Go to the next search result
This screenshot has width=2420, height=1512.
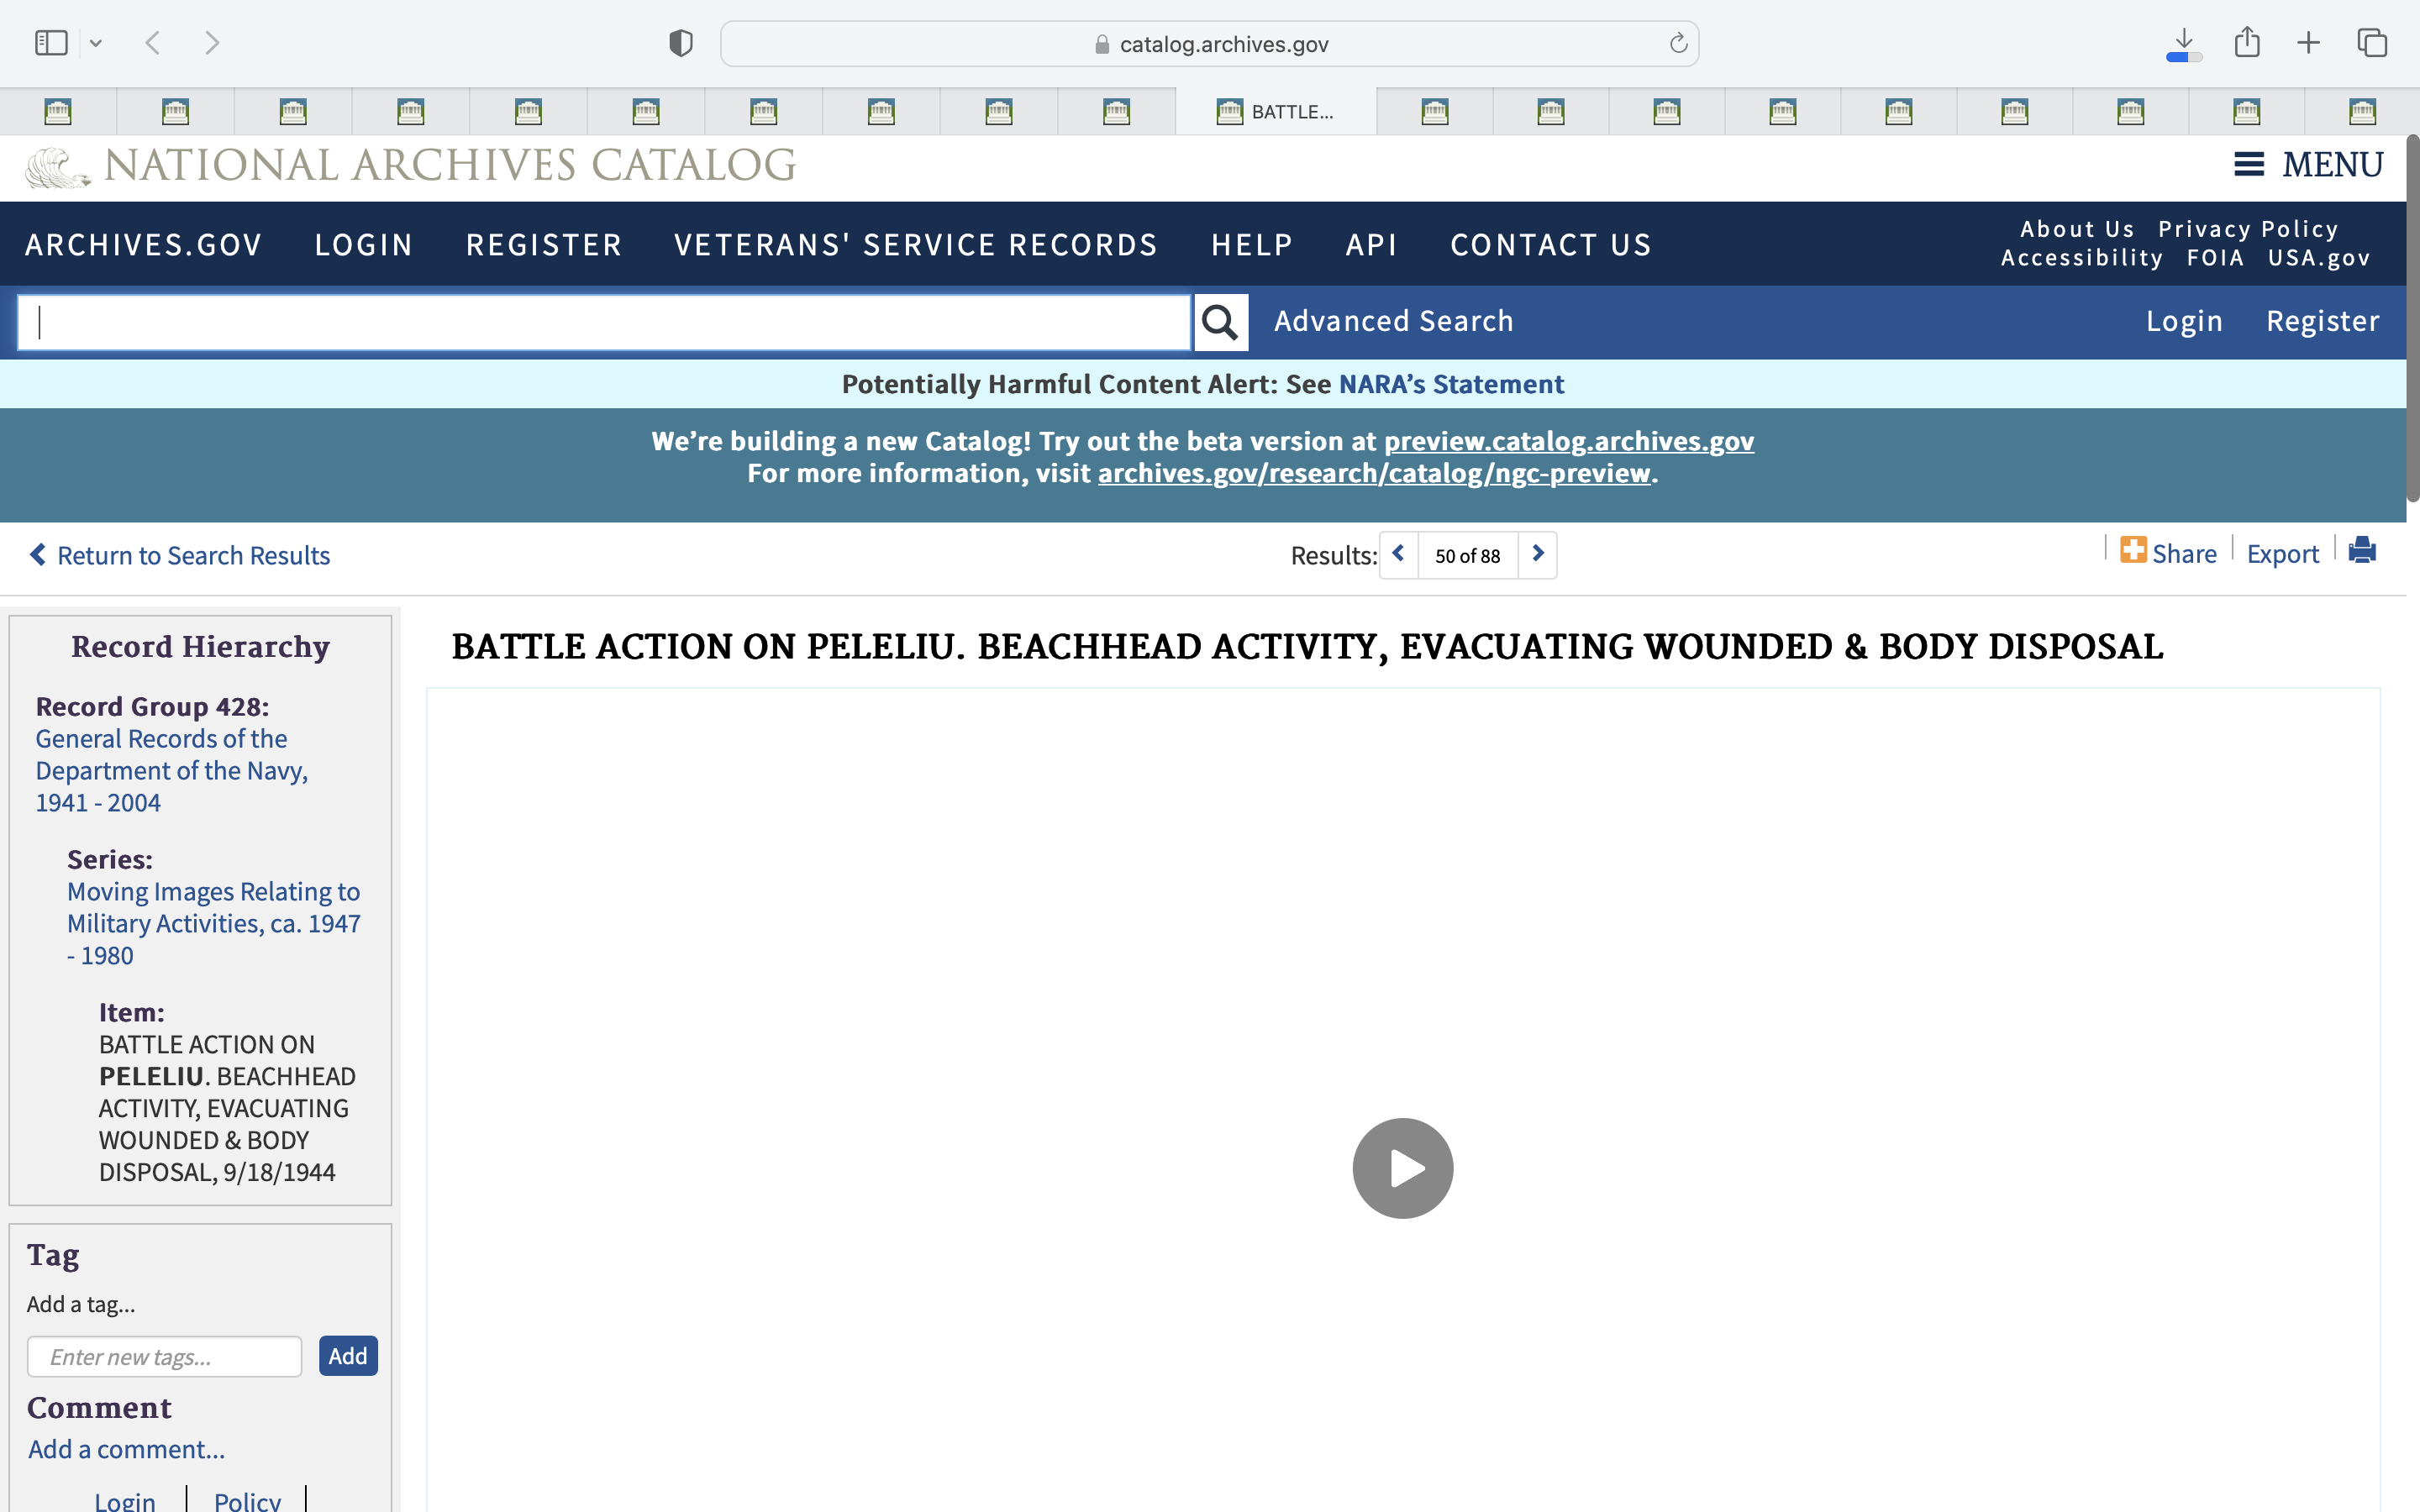click(1538, 554)
